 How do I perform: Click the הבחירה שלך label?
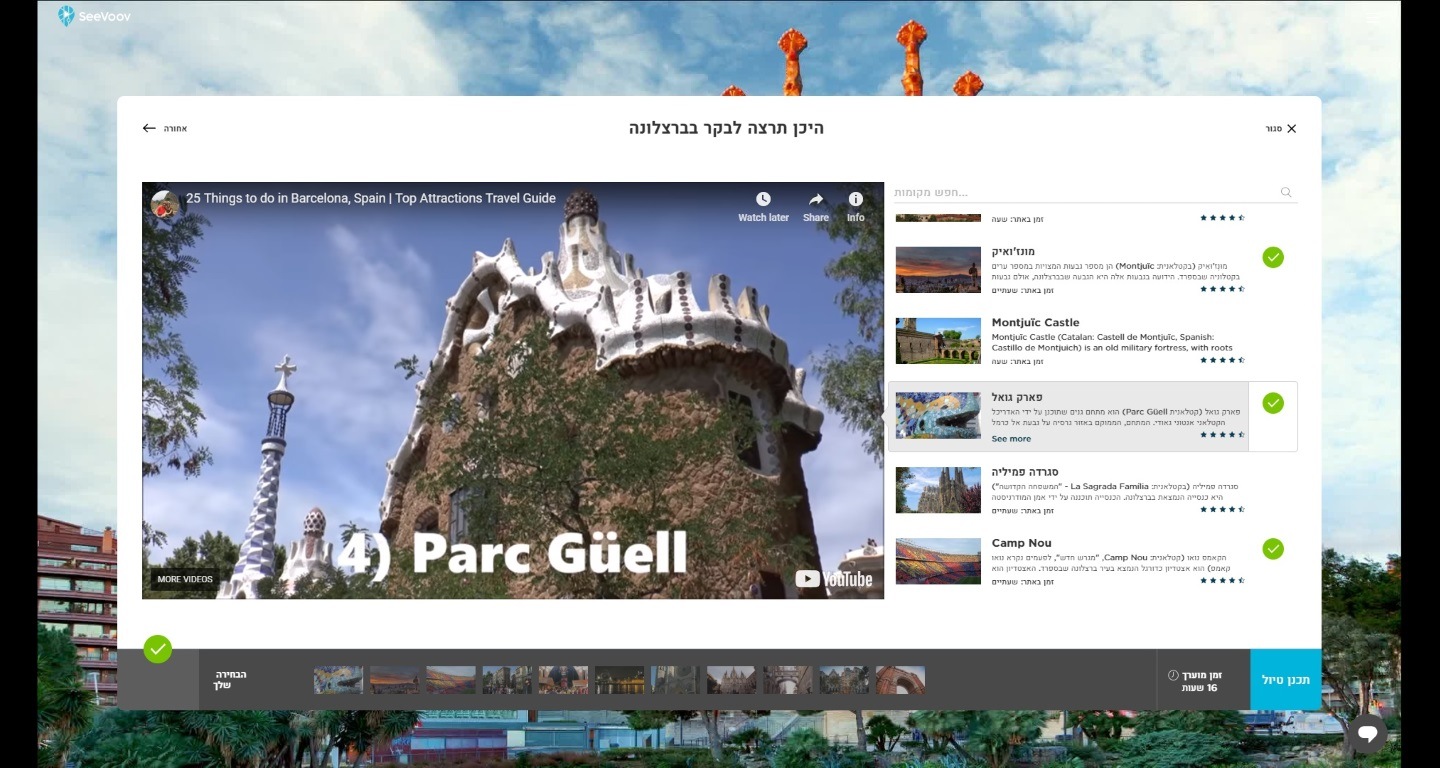(231, 680)
